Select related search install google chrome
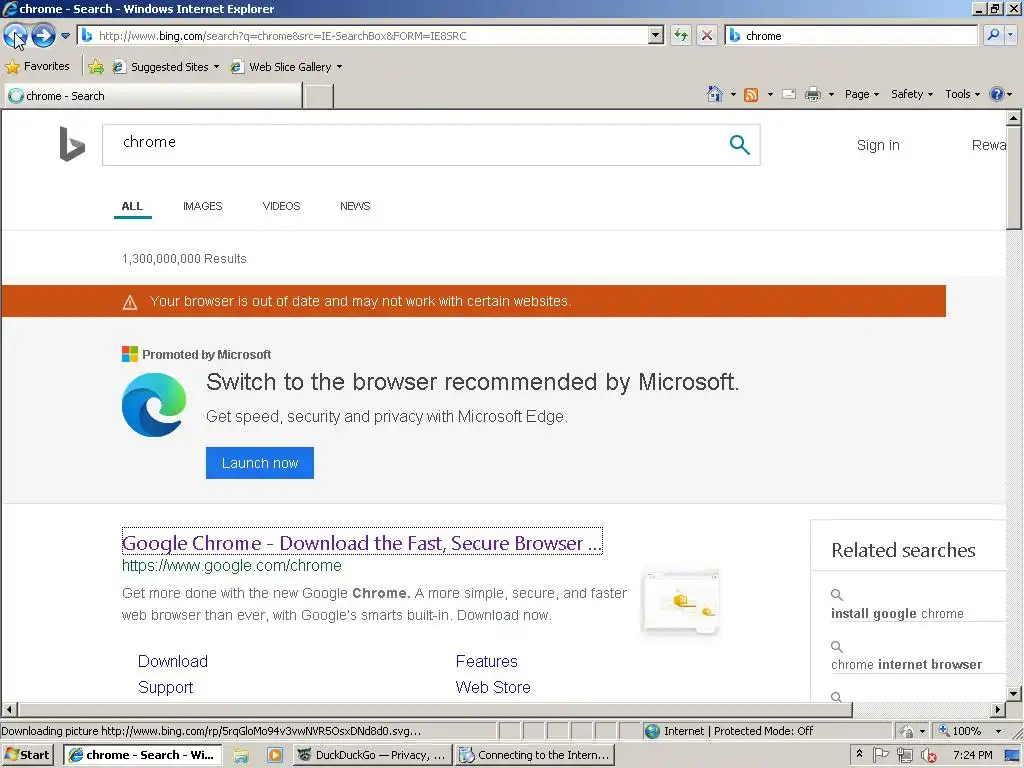 897,613
